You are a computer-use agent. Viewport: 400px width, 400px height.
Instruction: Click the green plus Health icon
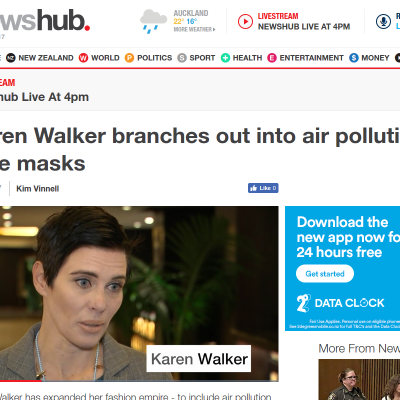click(225, 58)
